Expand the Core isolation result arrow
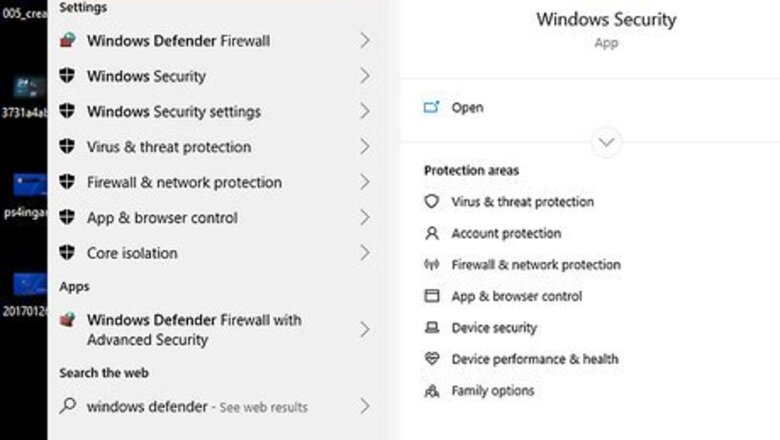 tap(365, 253)
